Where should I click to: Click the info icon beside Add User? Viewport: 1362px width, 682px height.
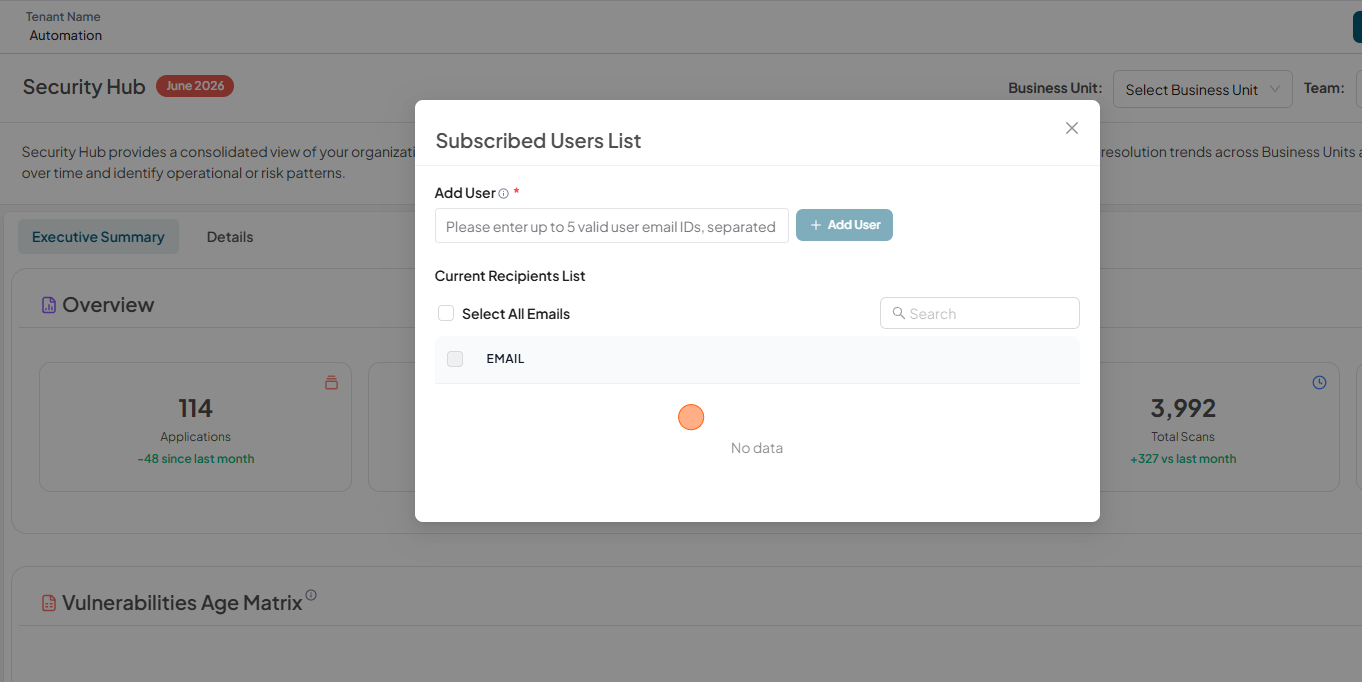click(x=503, y=194)
